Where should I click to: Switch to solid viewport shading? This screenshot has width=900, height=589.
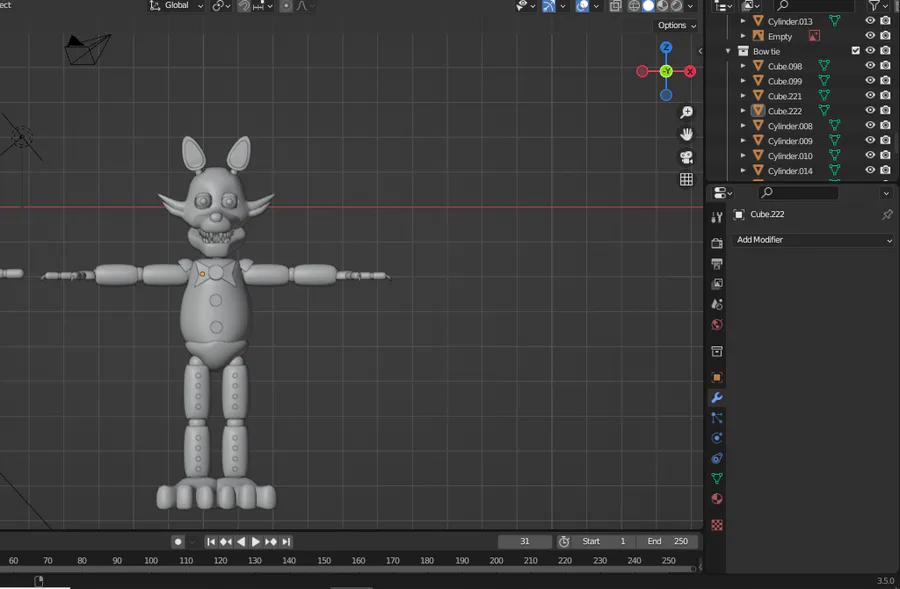[648, 6]
